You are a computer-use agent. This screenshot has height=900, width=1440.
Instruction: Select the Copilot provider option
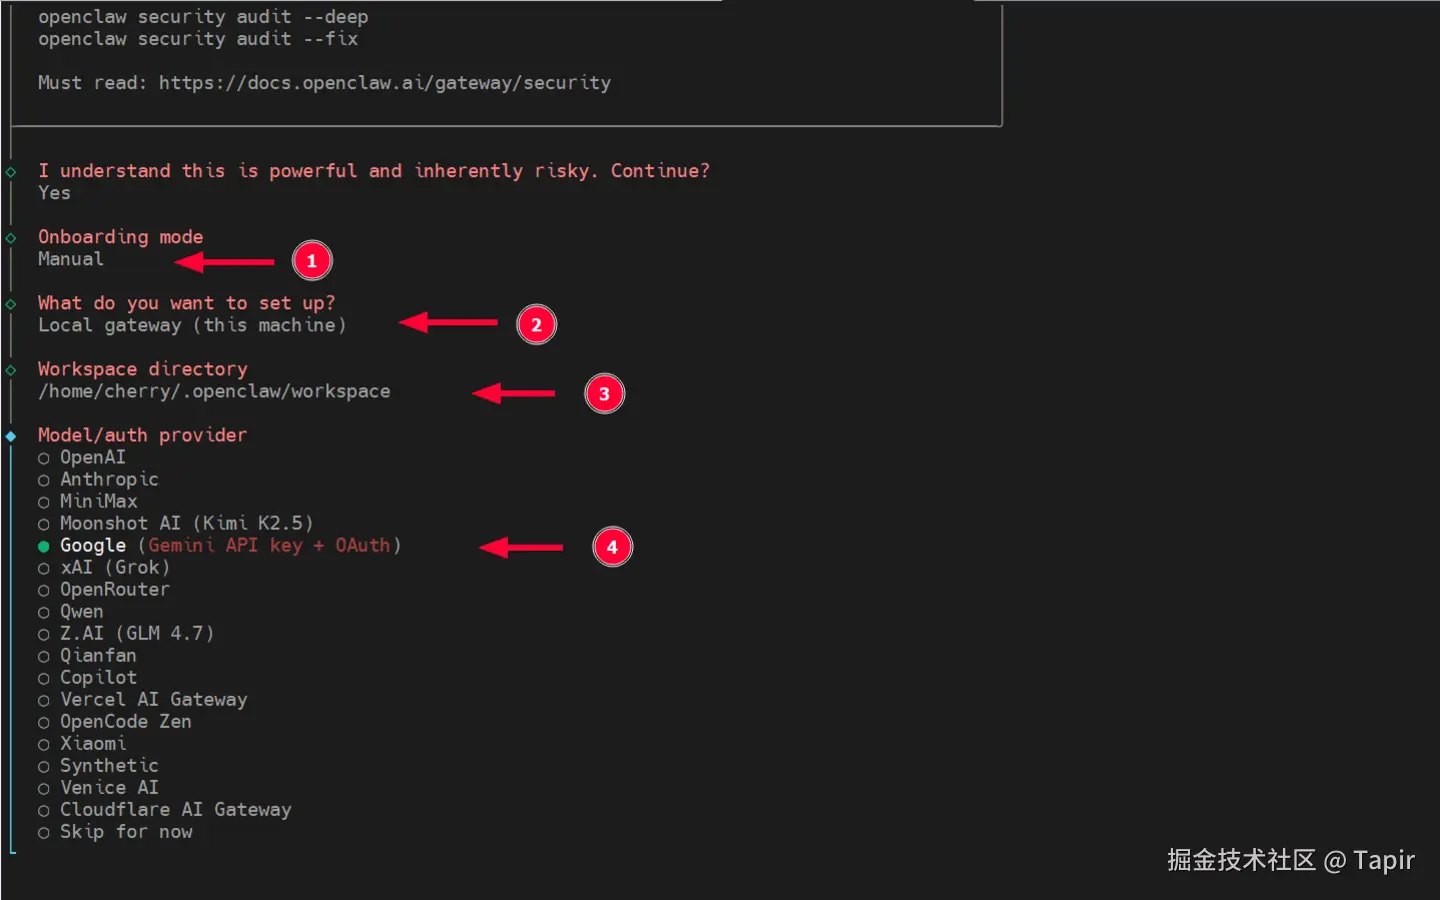[x=97, y=677]
